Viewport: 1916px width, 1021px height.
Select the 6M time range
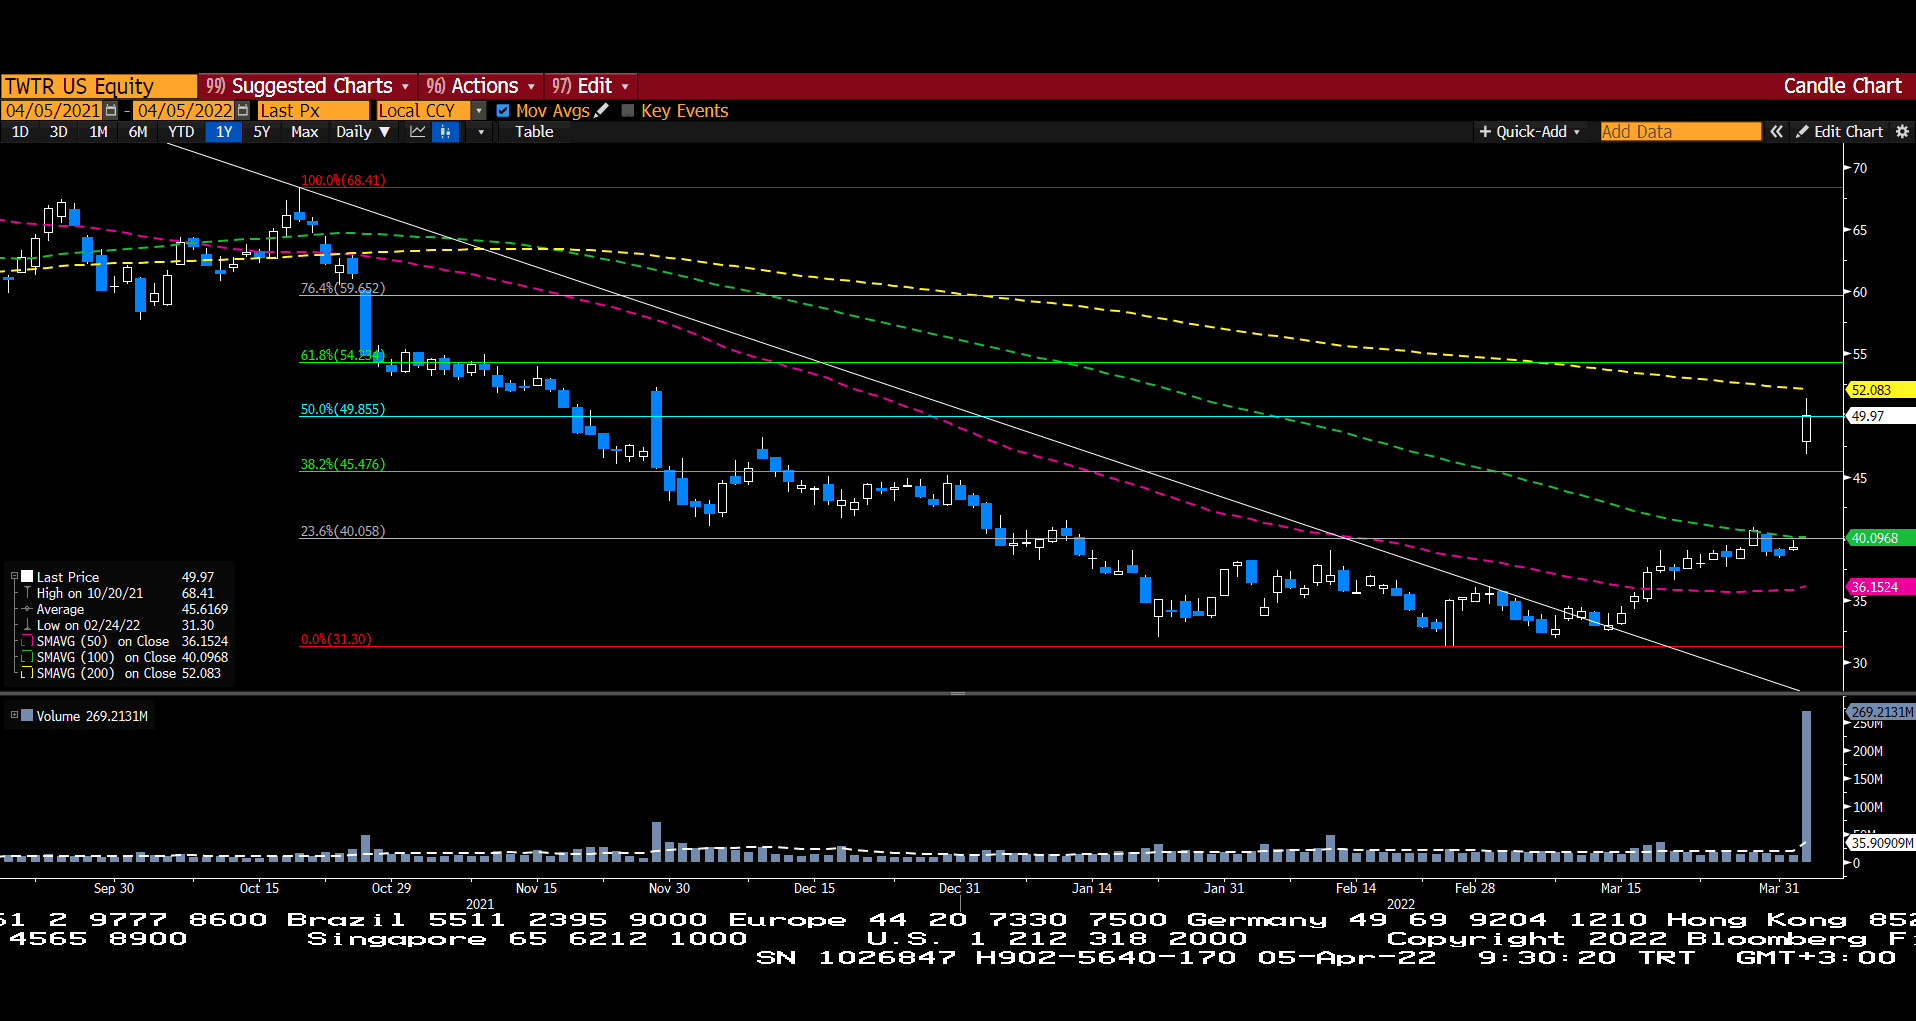(138, 132)
